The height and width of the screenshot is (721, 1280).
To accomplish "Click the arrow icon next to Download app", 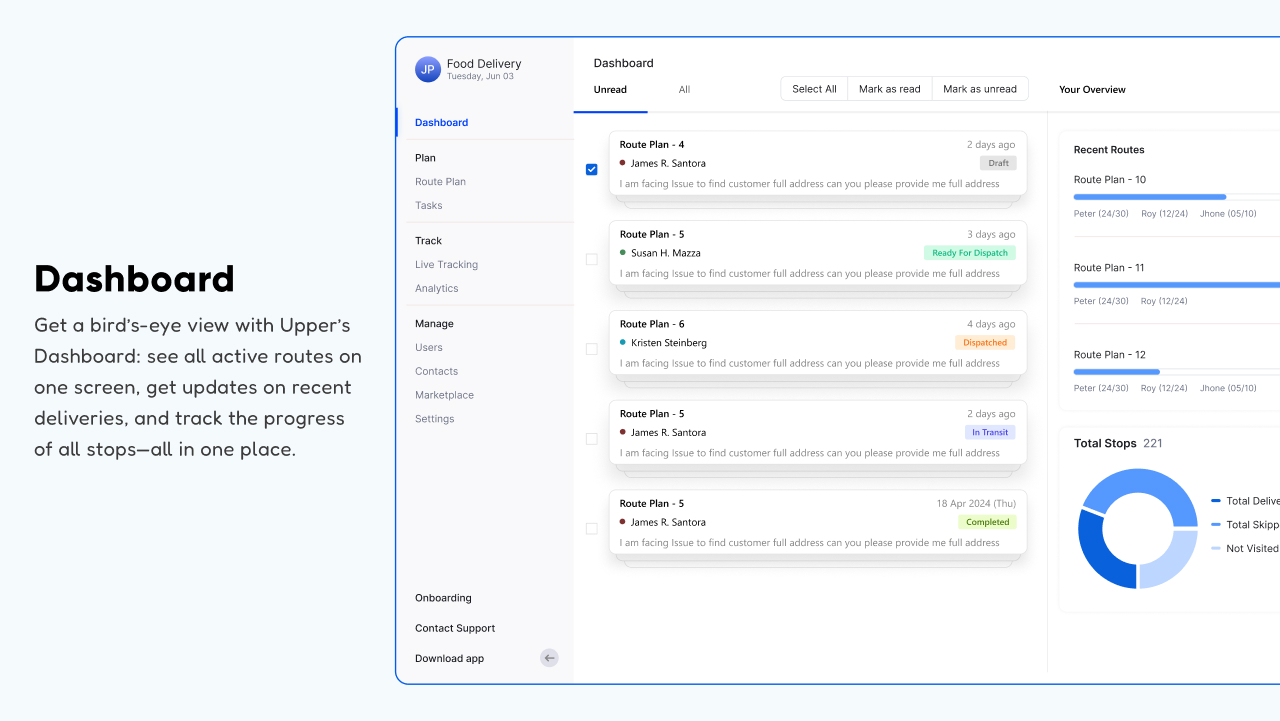I will click(x=548, y=658).
